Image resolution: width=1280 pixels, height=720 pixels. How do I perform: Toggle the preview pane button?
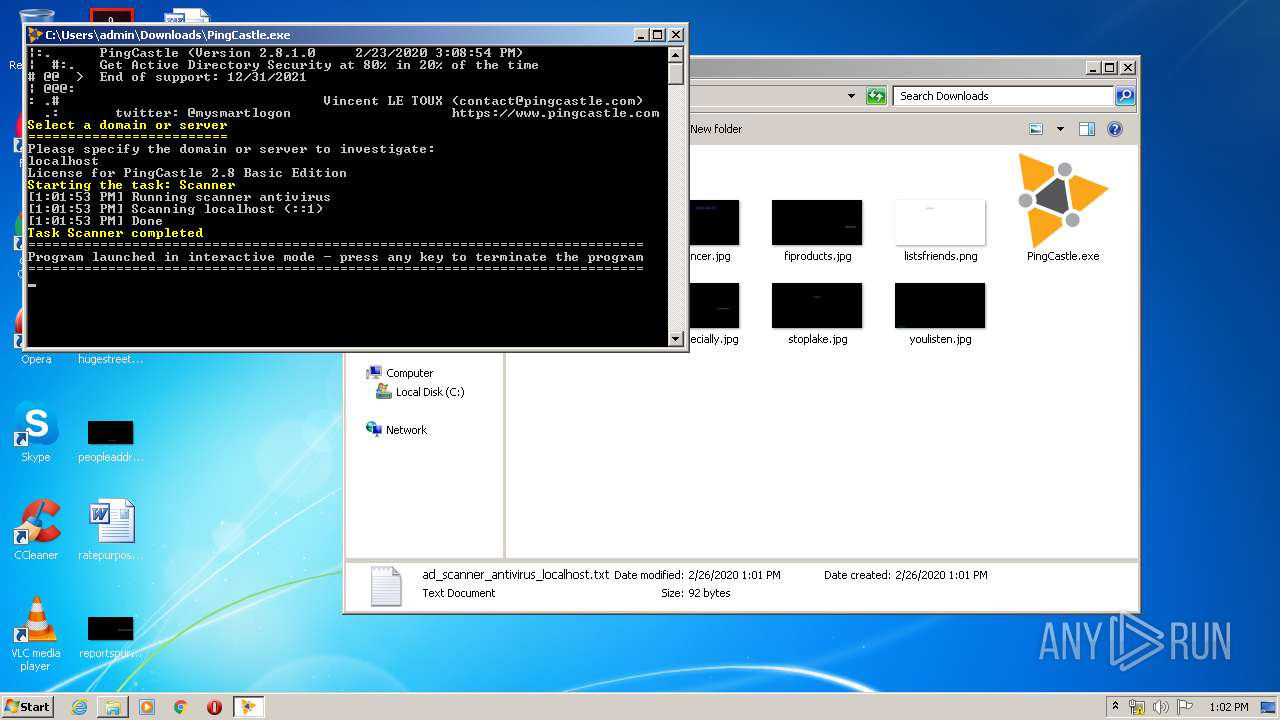pos(1087,129)
